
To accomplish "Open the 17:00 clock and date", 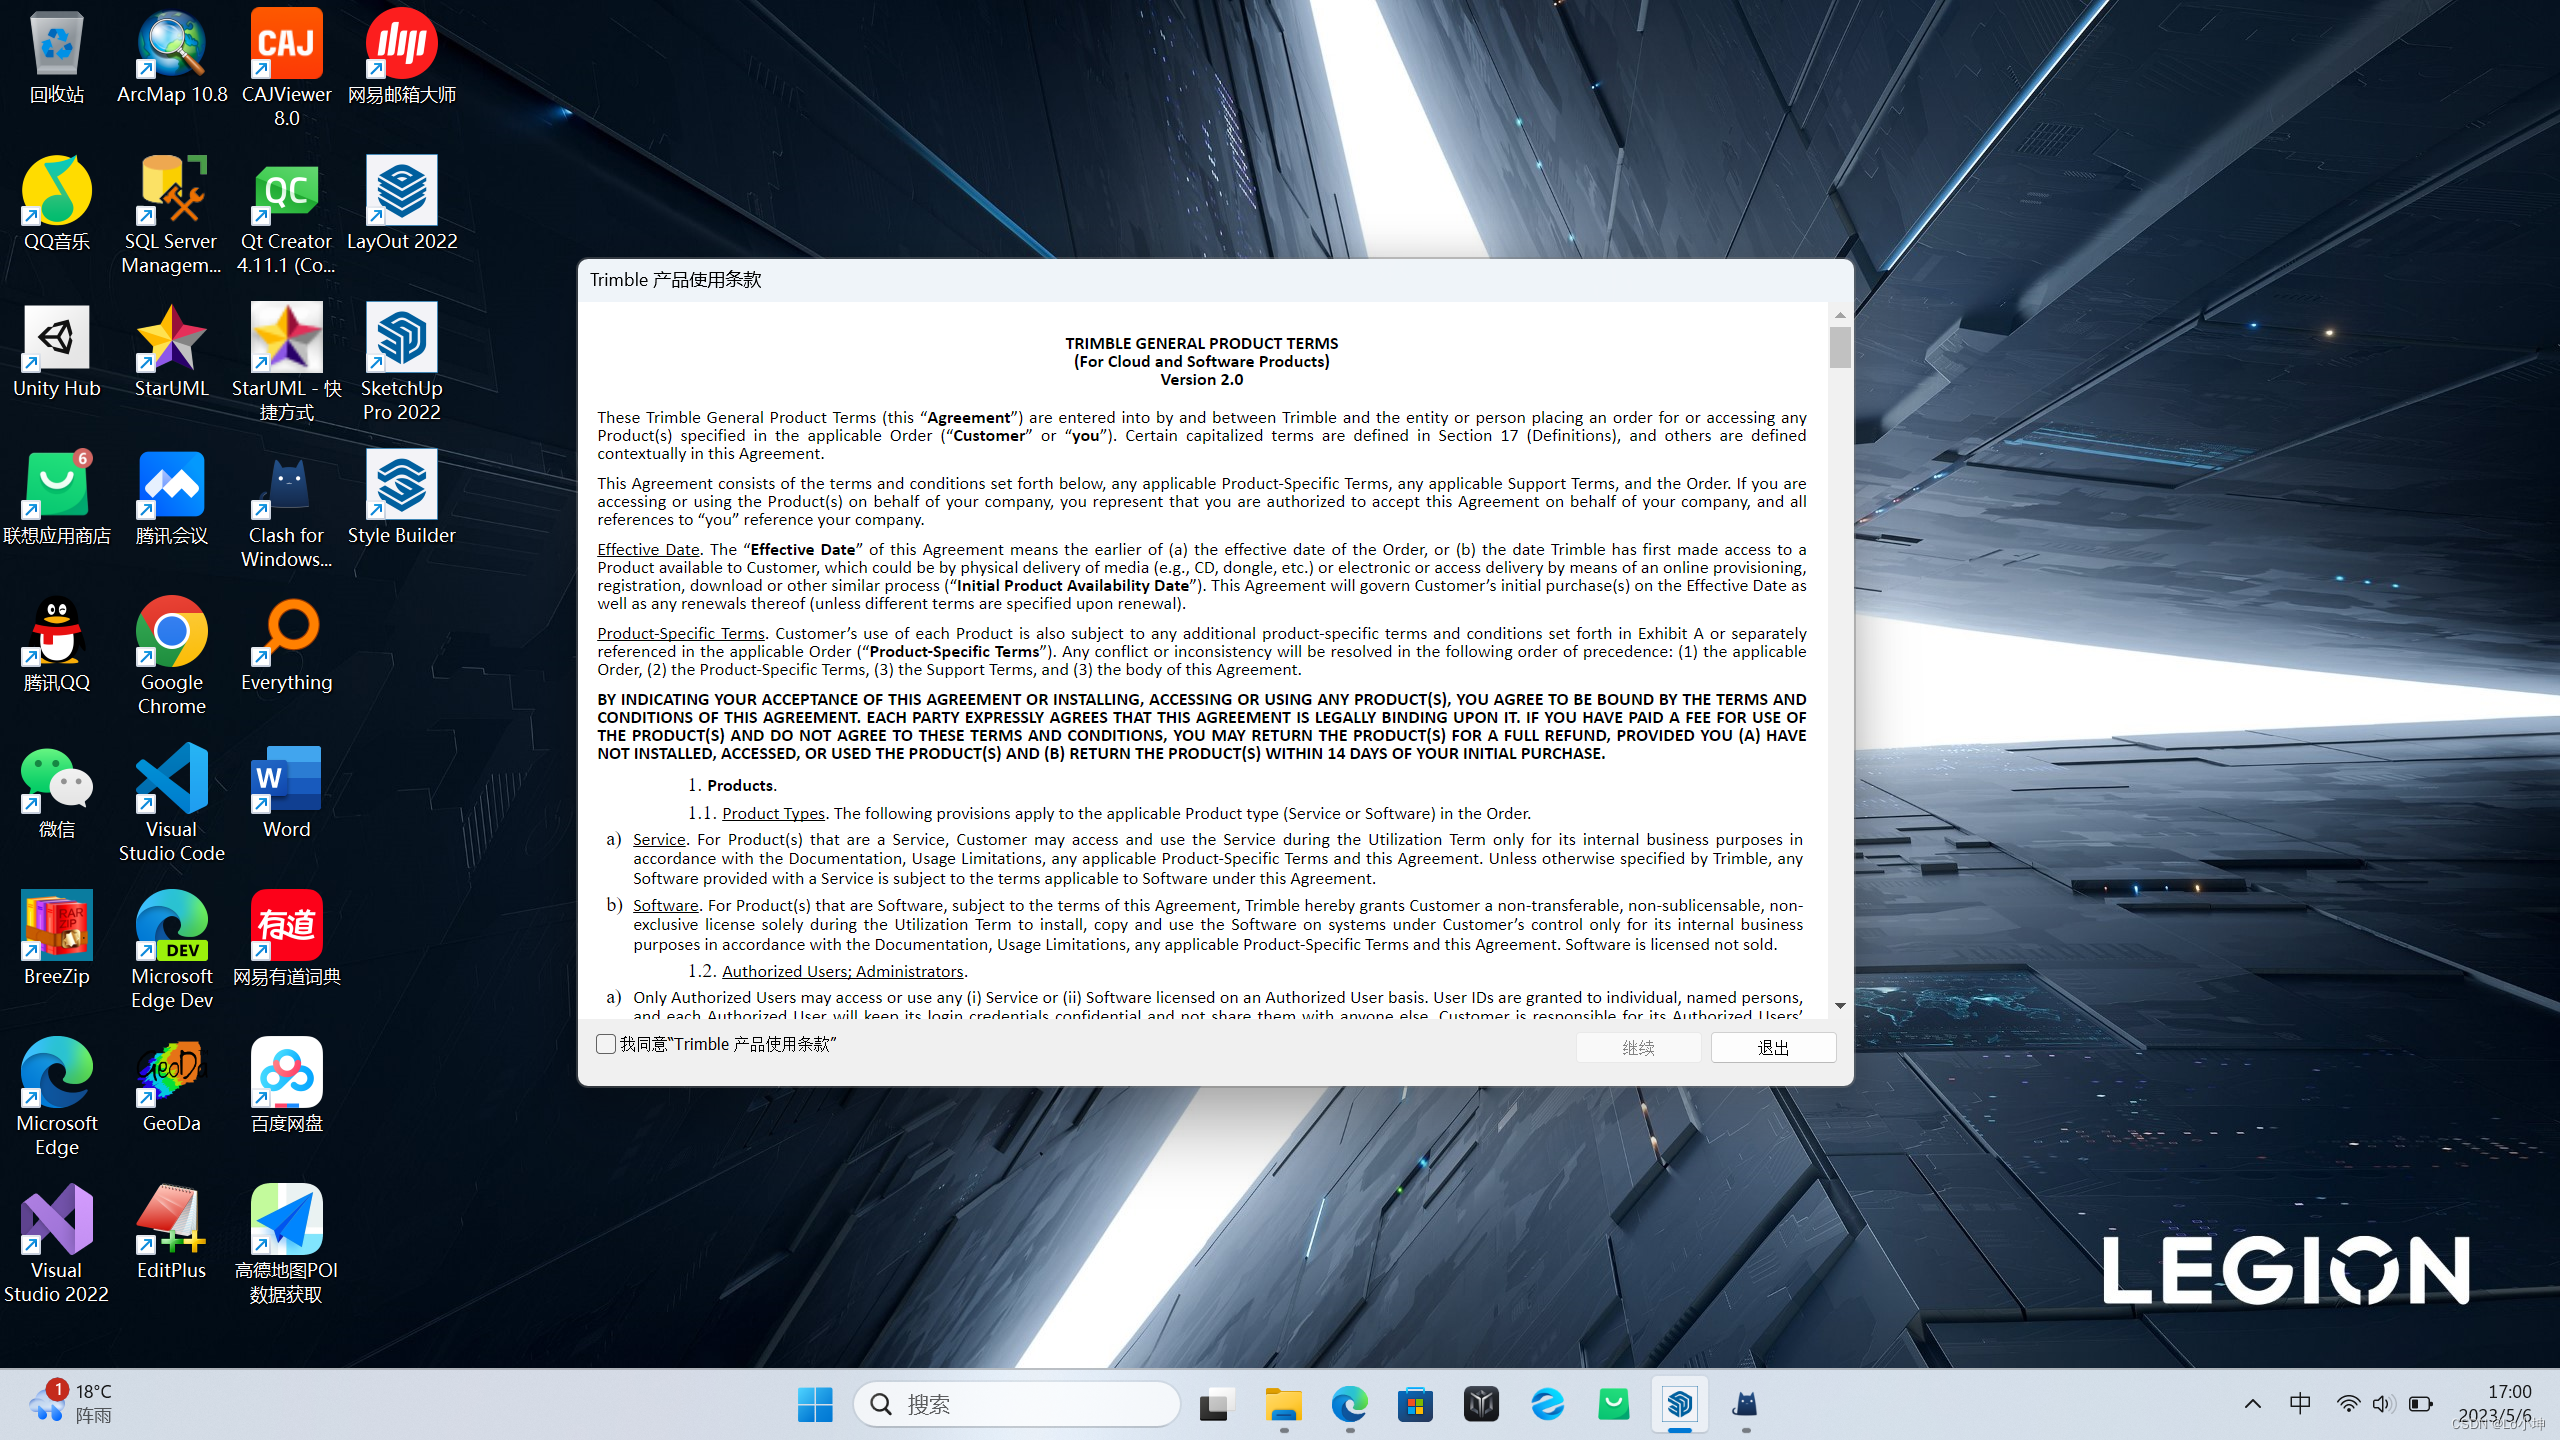I will 2496,1404.
